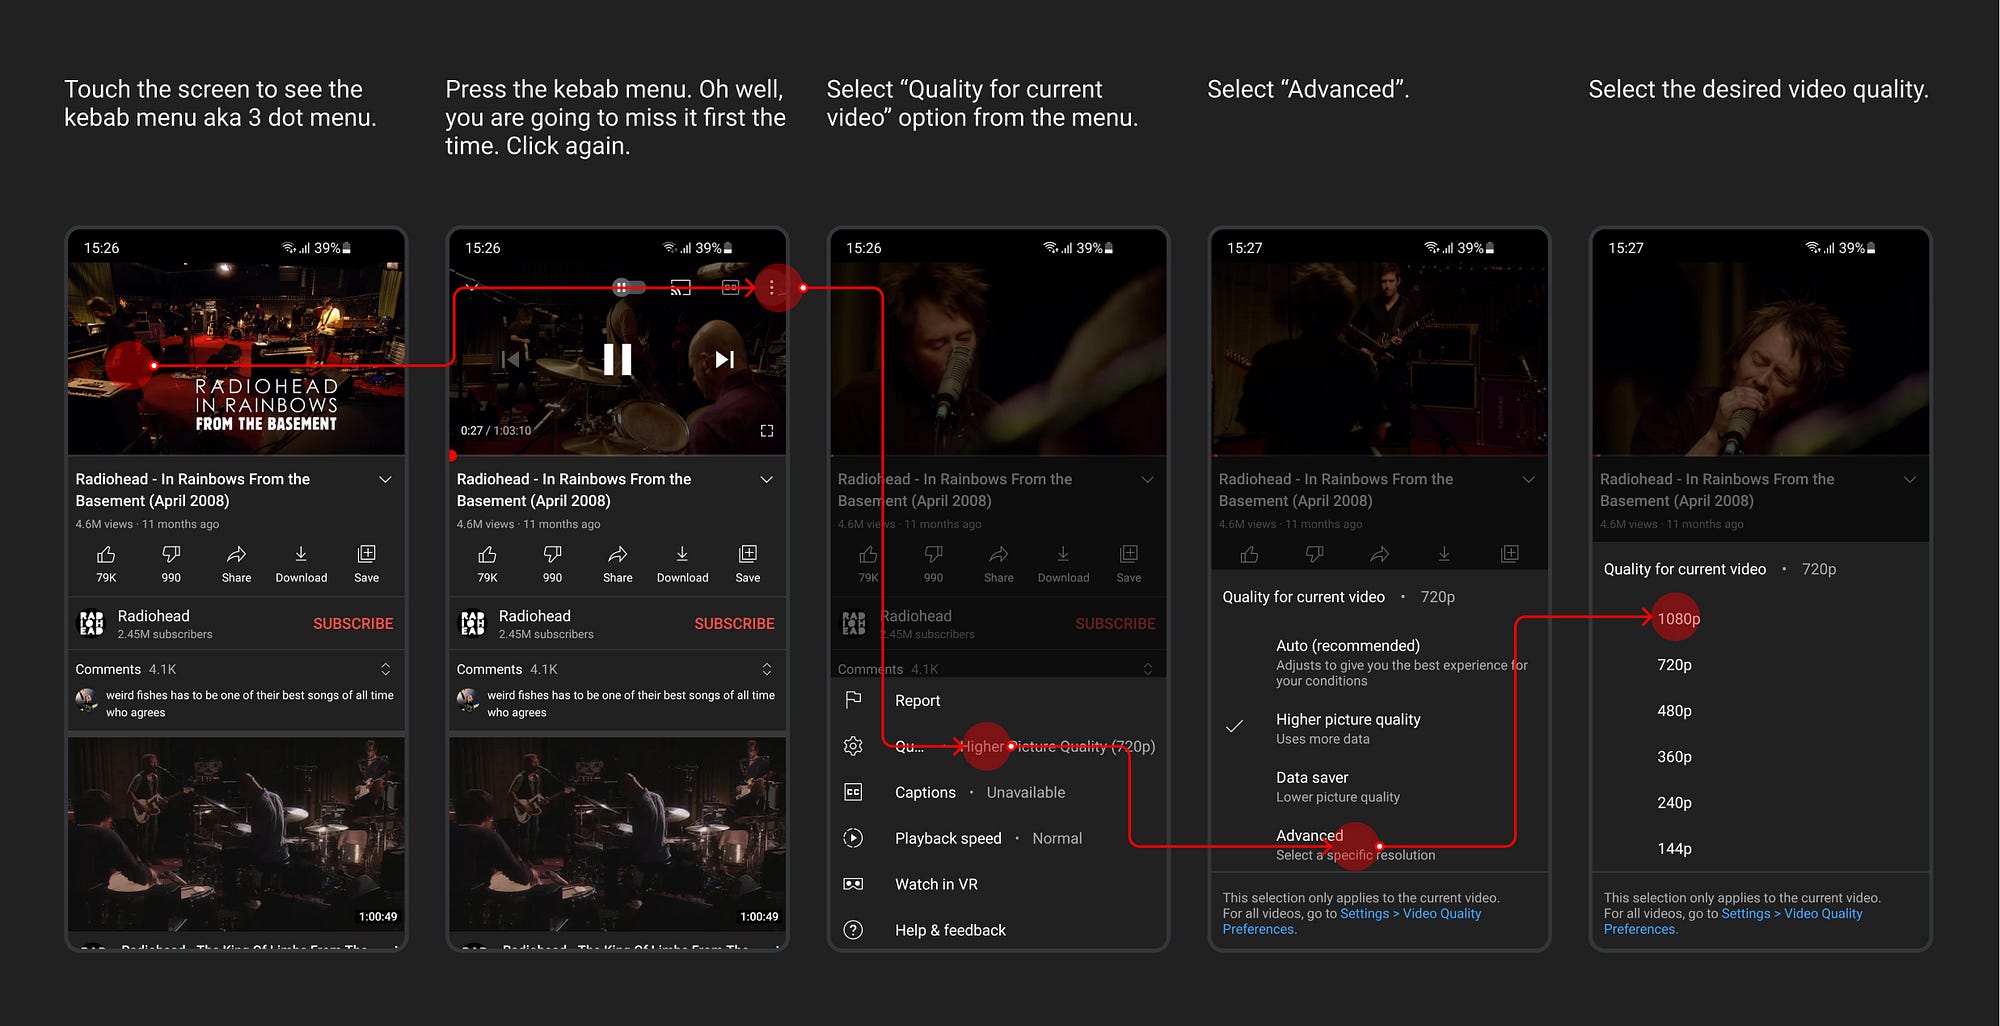Screen dimensions: 2000x1026
Task: Expand the video description in the first phone
Action: 385,480
